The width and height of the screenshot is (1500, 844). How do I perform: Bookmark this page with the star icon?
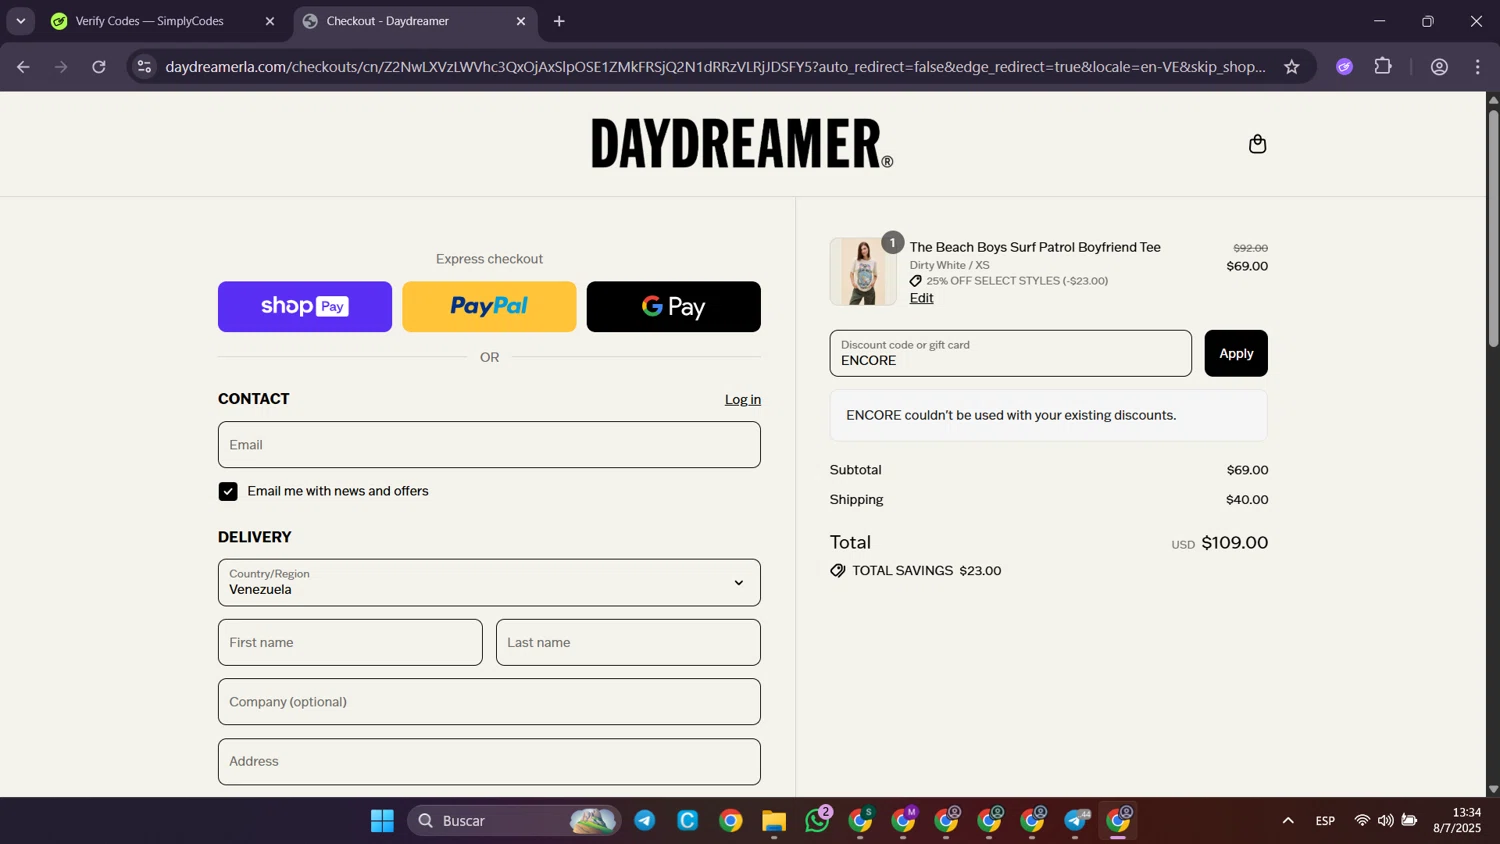[1292, 67]
